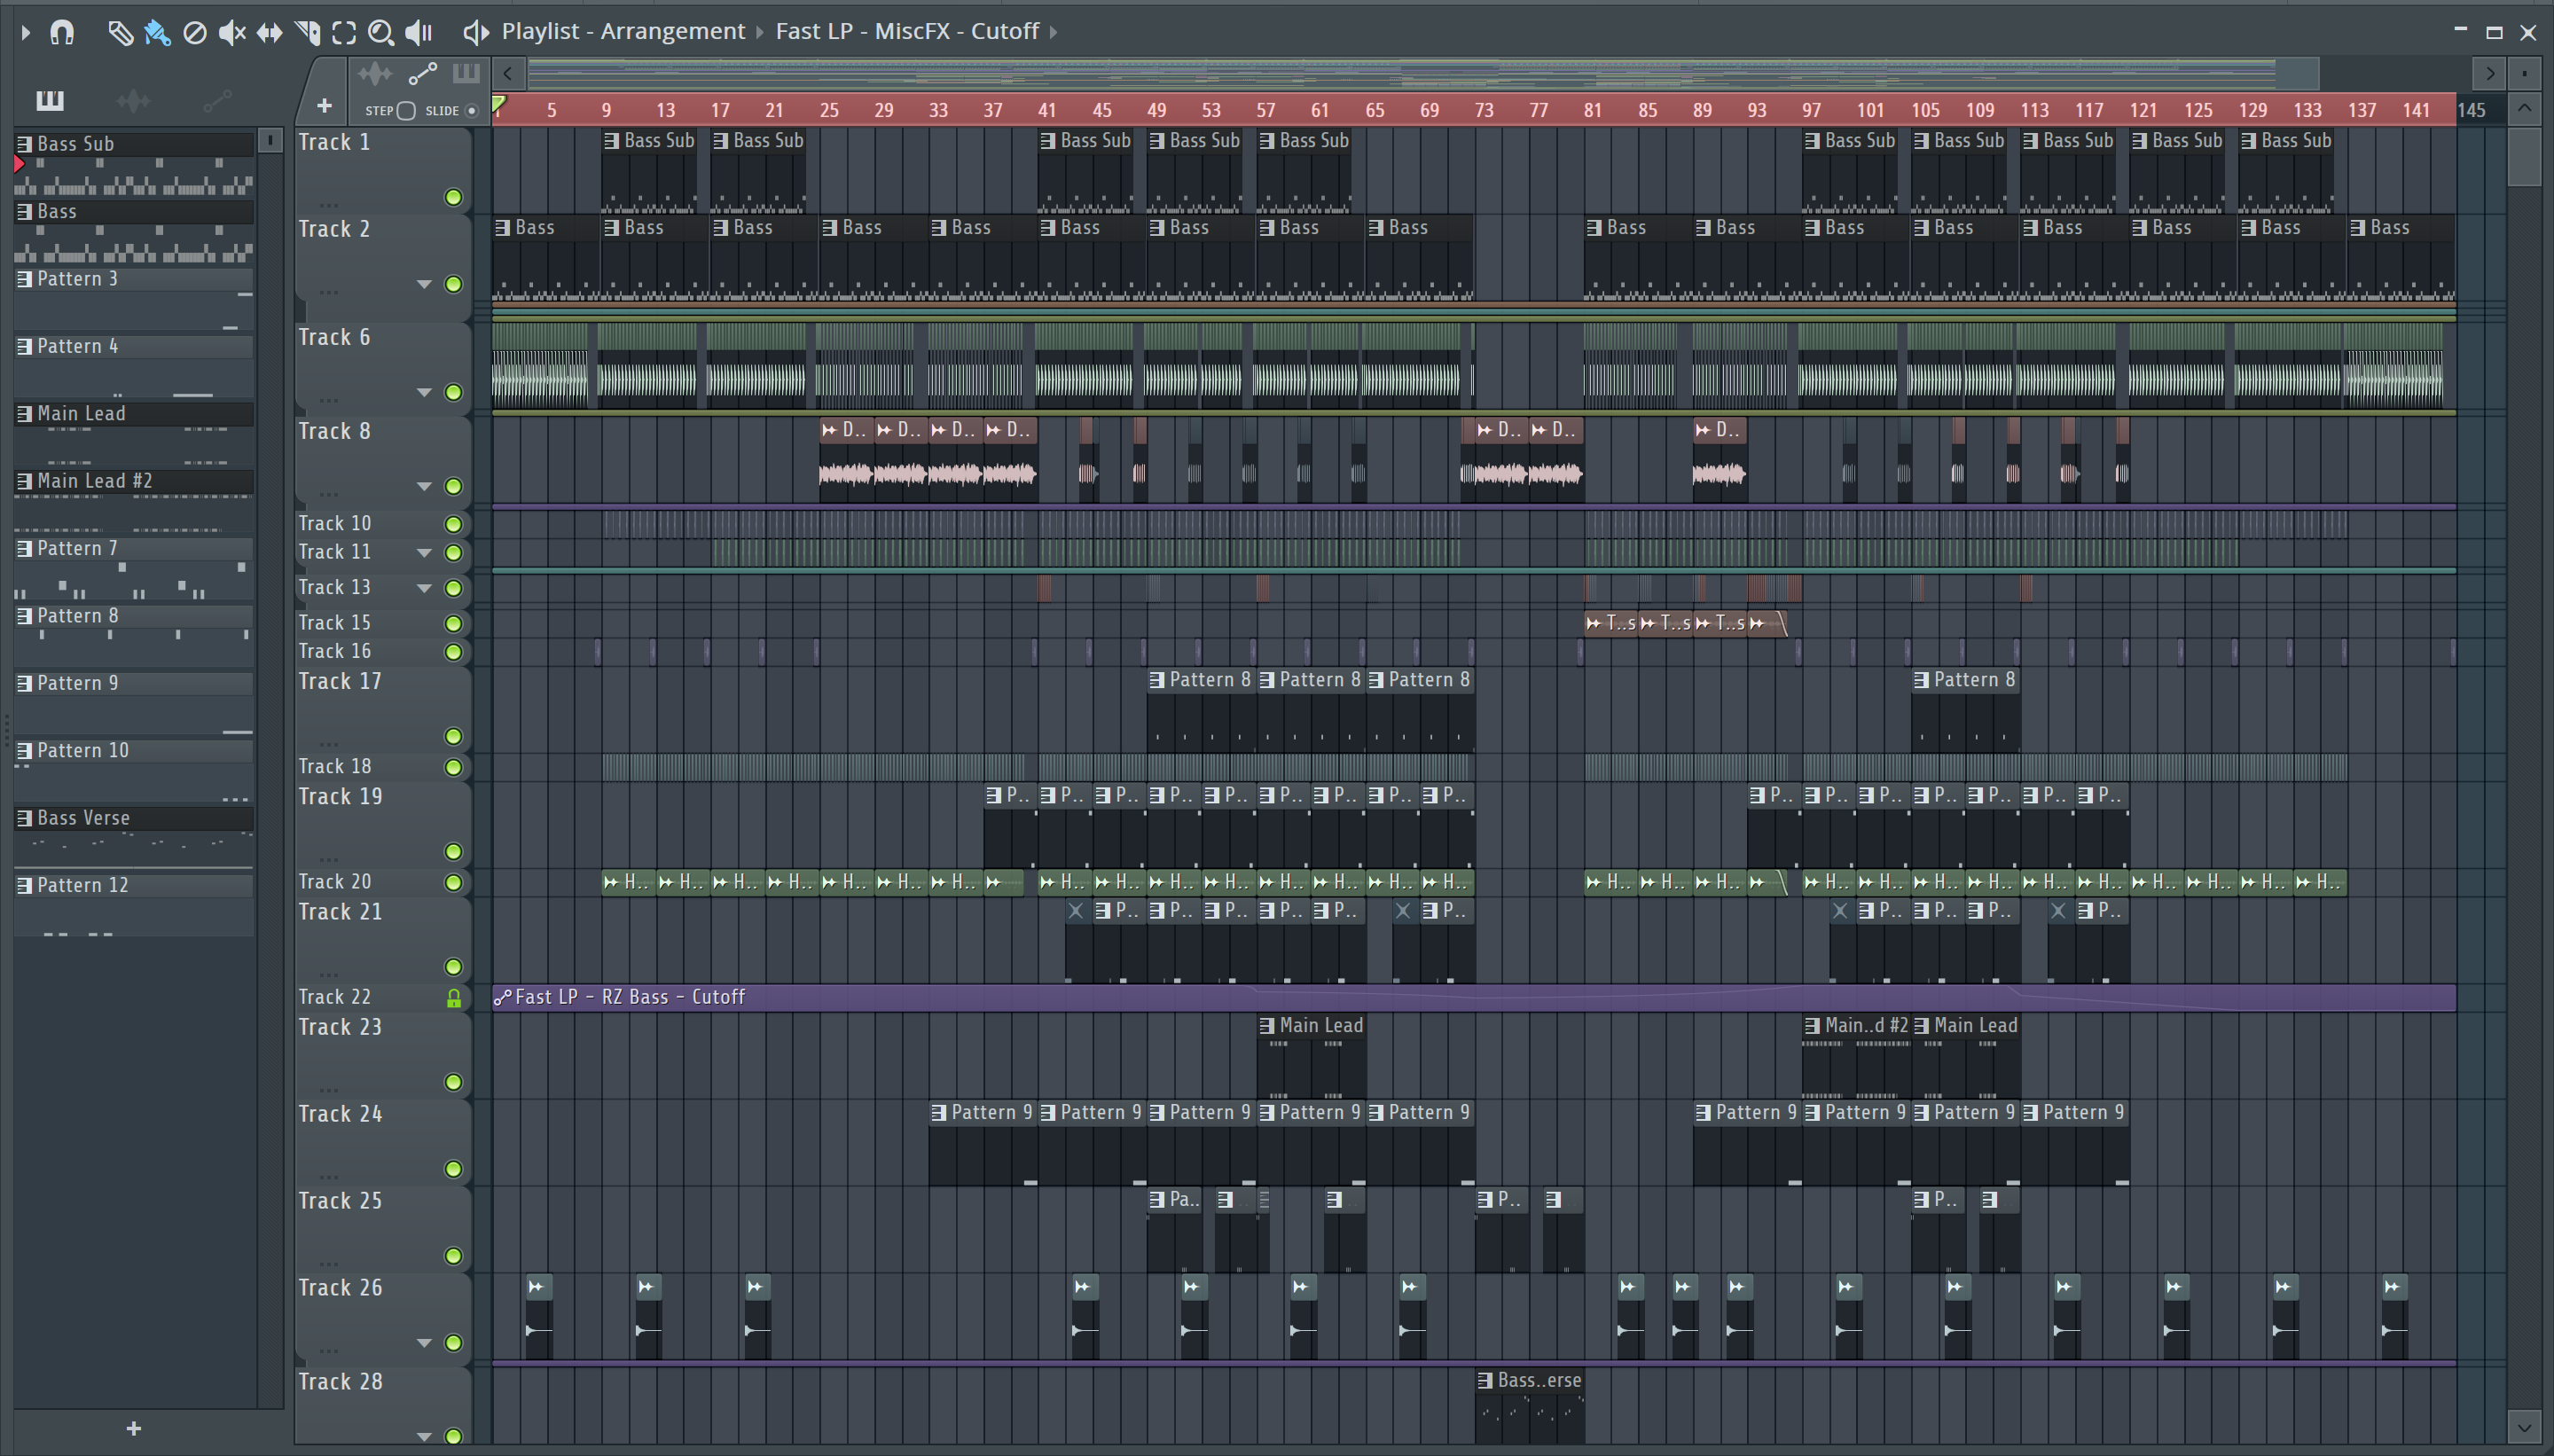
Task: Click the Track 17 name label
Action: coord(340,682)
